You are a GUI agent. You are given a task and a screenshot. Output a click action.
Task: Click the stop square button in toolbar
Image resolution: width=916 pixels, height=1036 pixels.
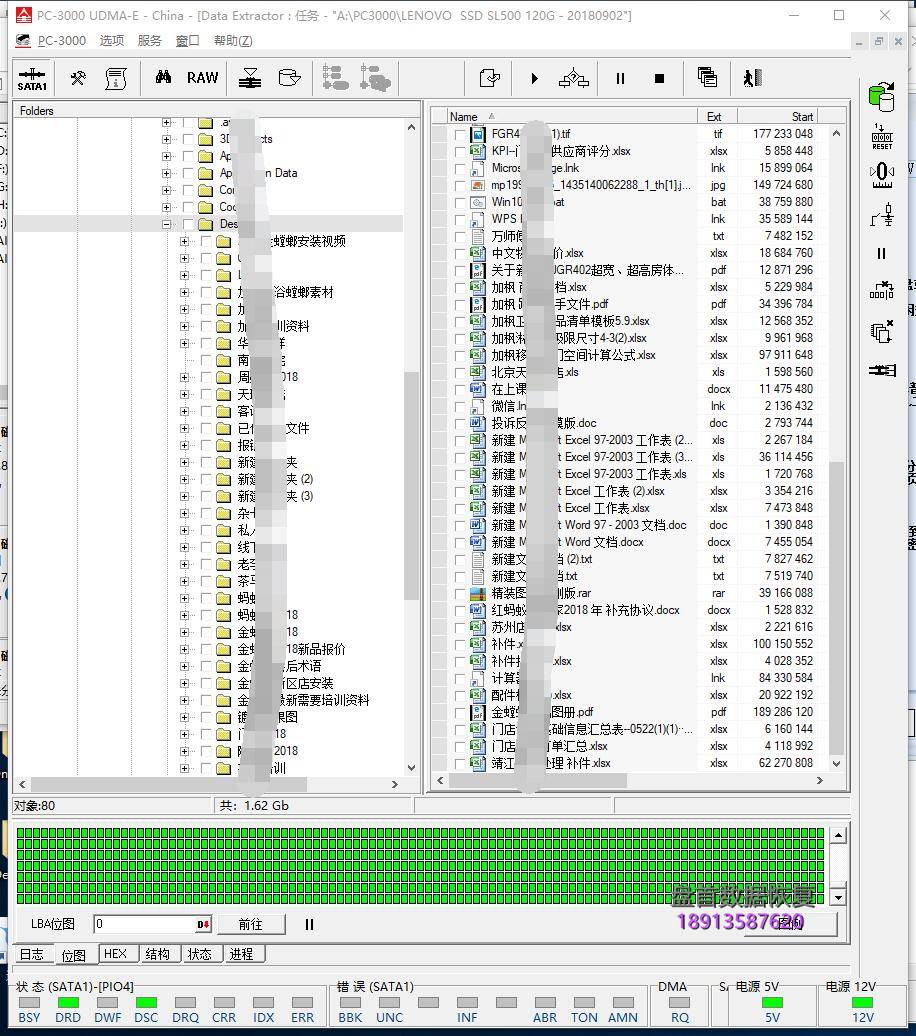[x=659, y=78]
